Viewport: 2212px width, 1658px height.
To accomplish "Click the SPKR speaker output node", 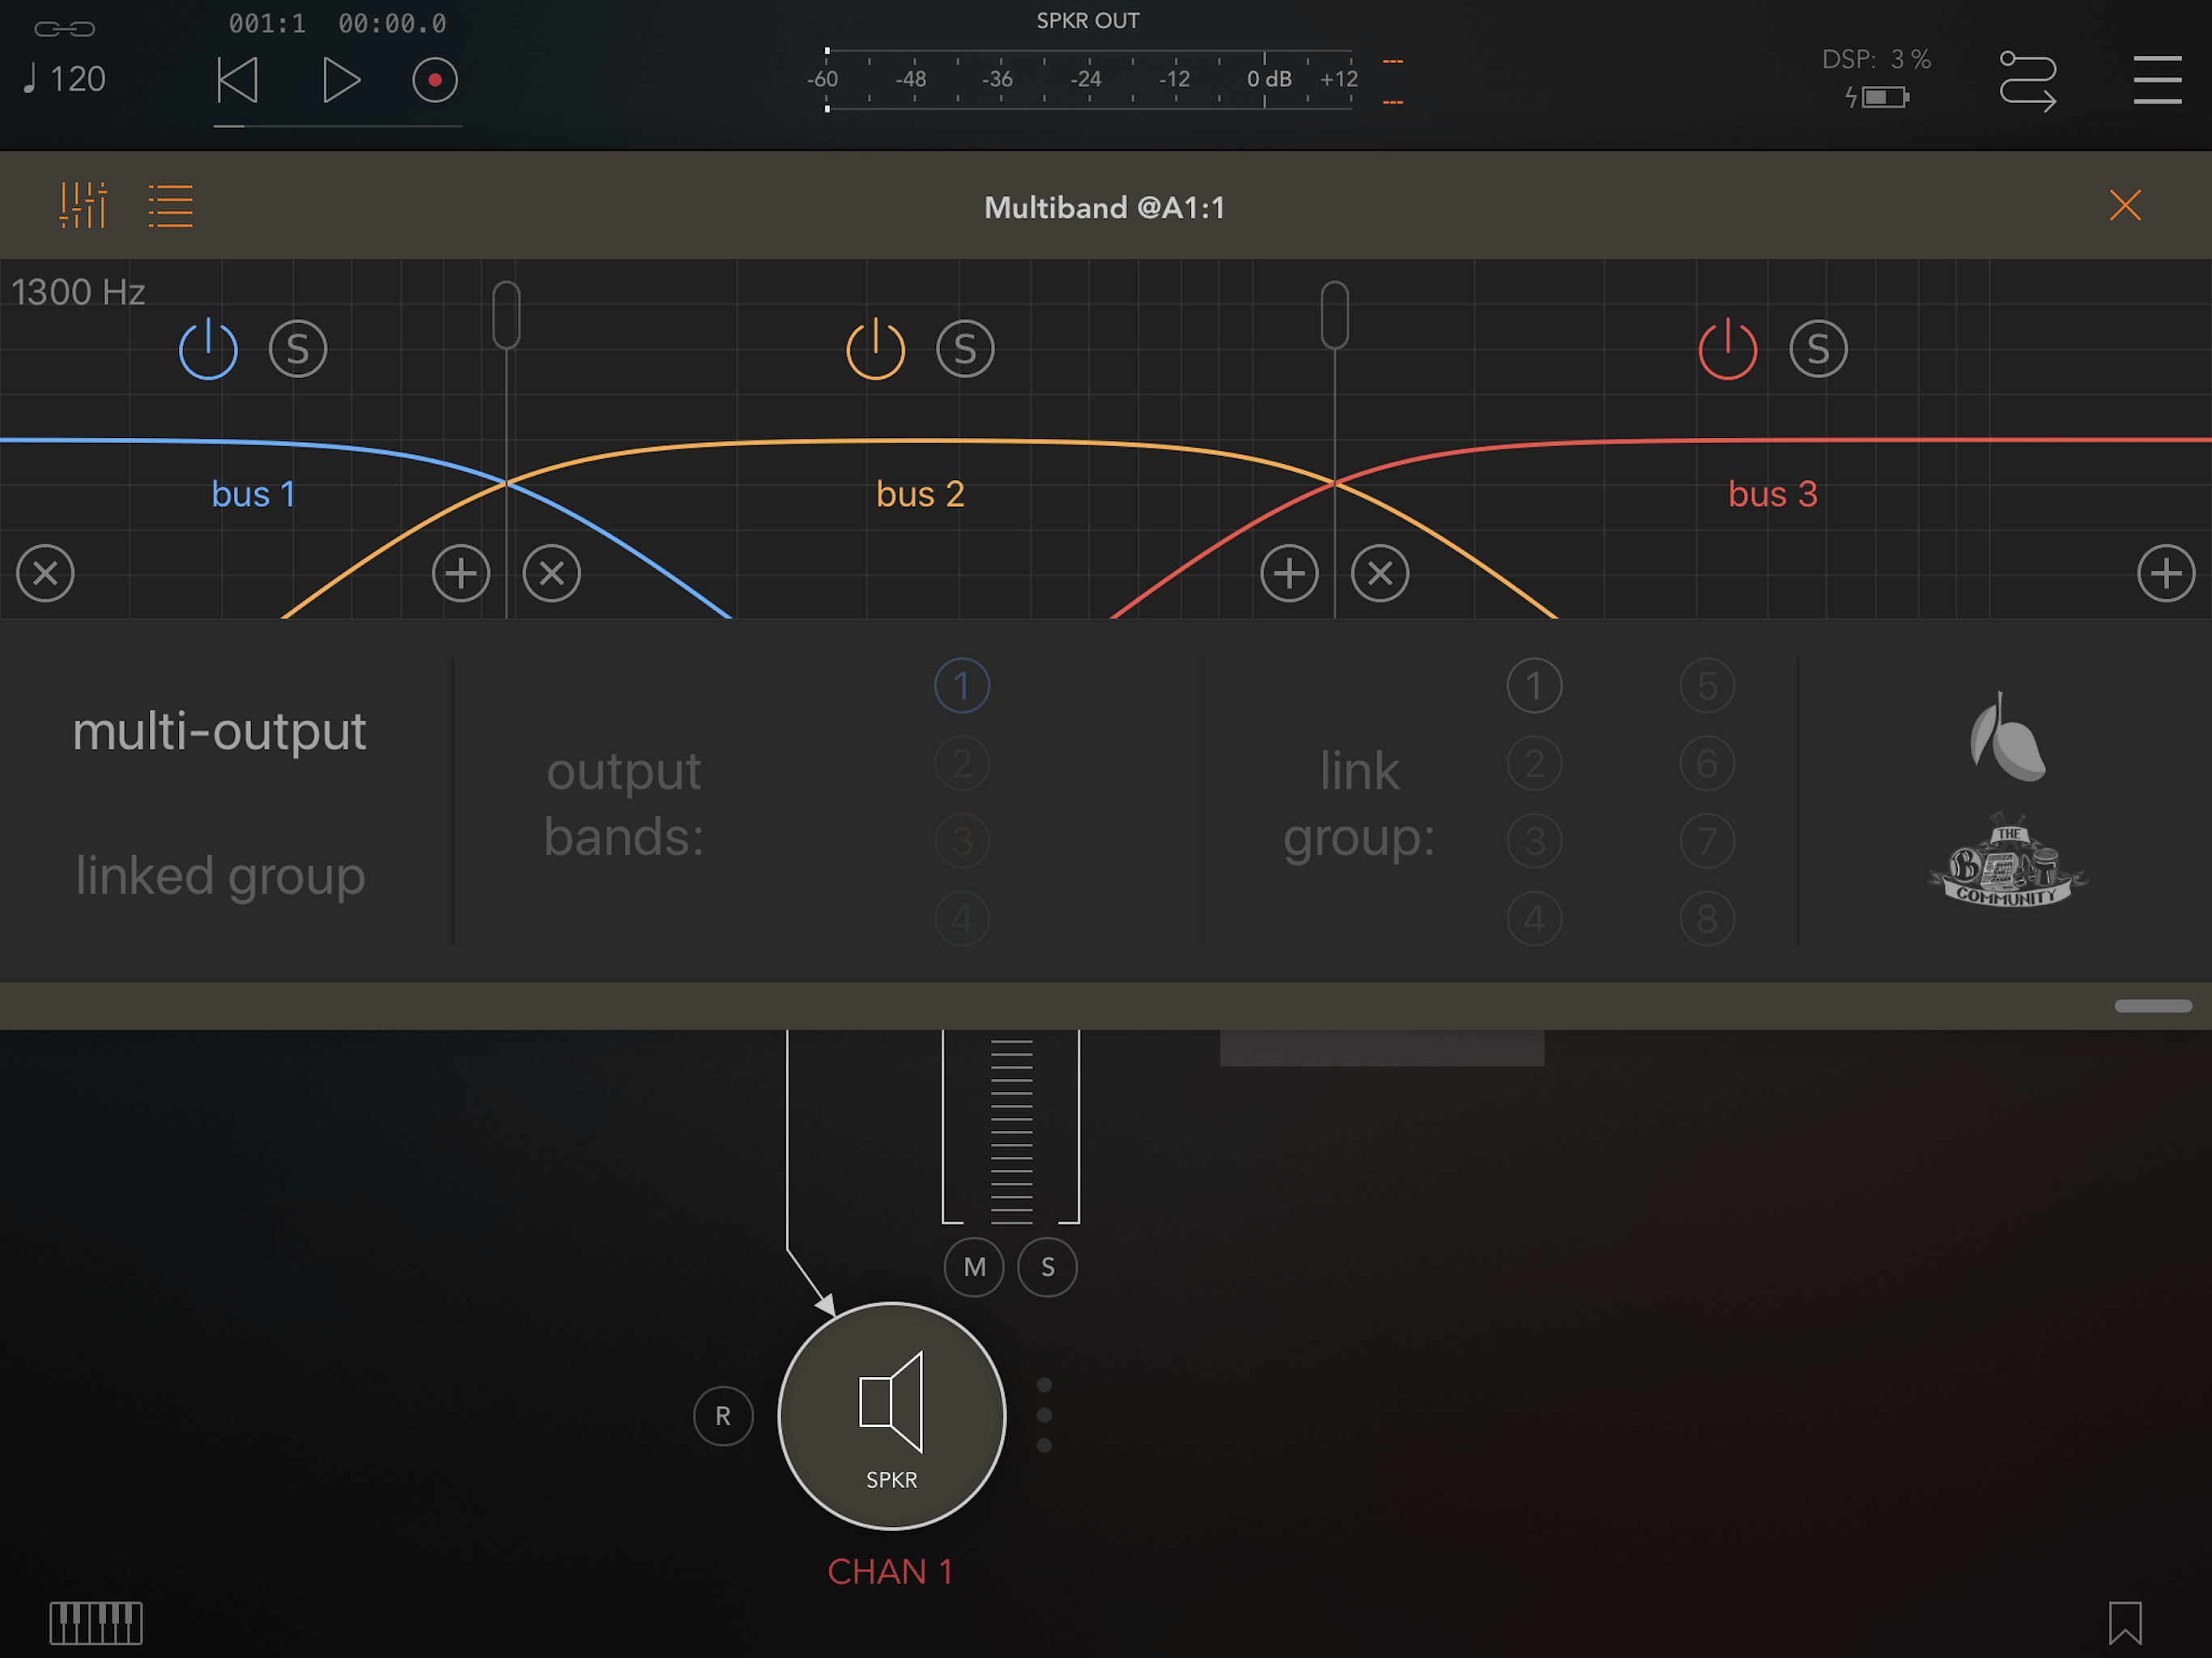I will (891, 1415).
